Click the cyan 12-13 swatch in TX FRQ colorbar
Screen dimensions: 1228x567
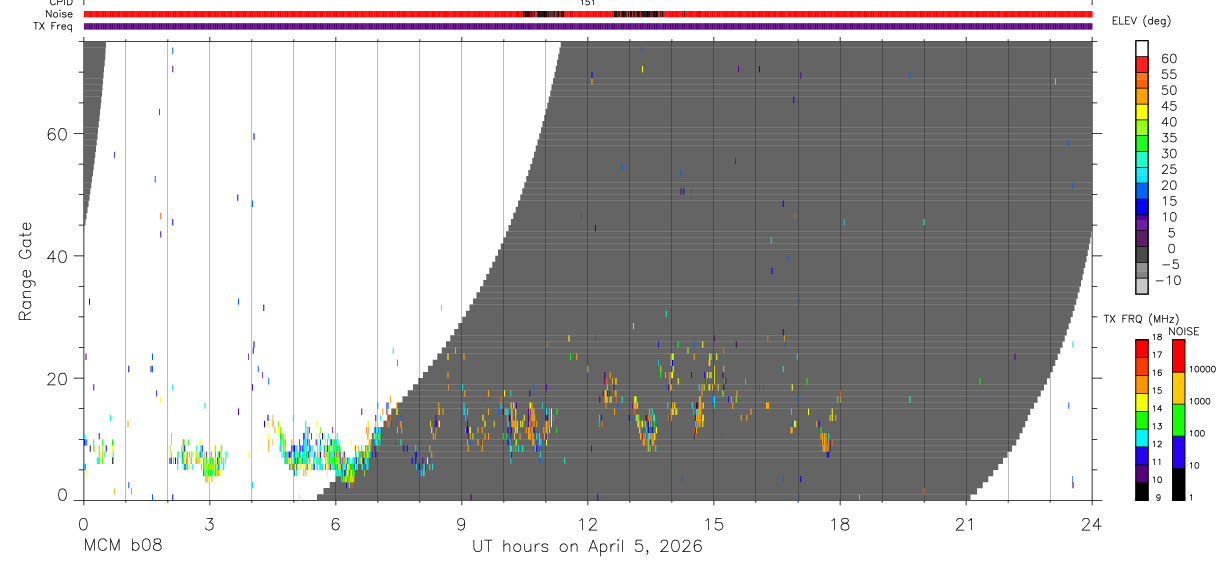pos(1143,436)
